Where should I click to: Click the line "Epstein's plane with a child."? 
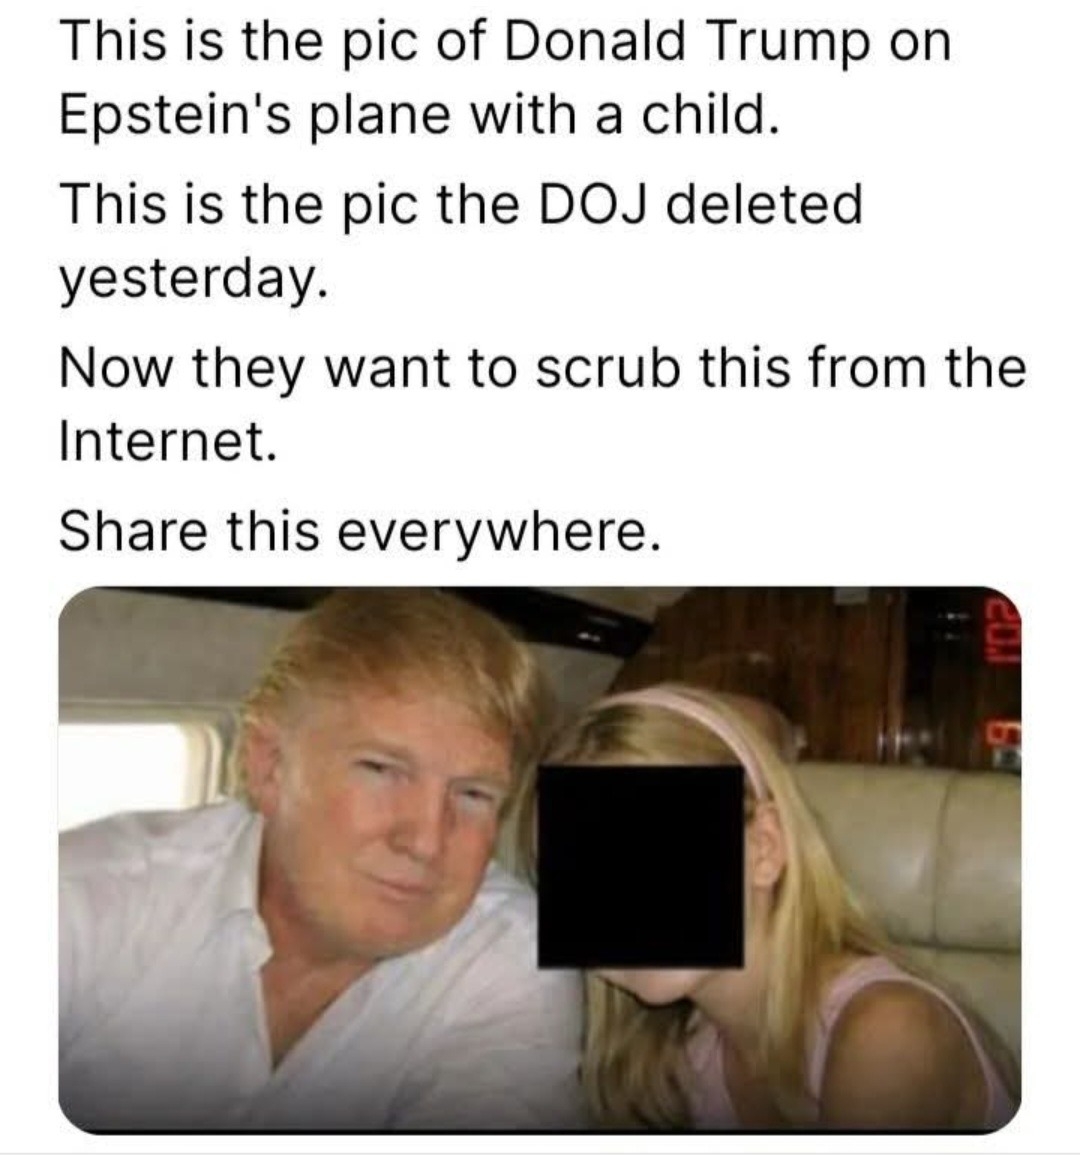pyautogui.click(x=418, y=115)
